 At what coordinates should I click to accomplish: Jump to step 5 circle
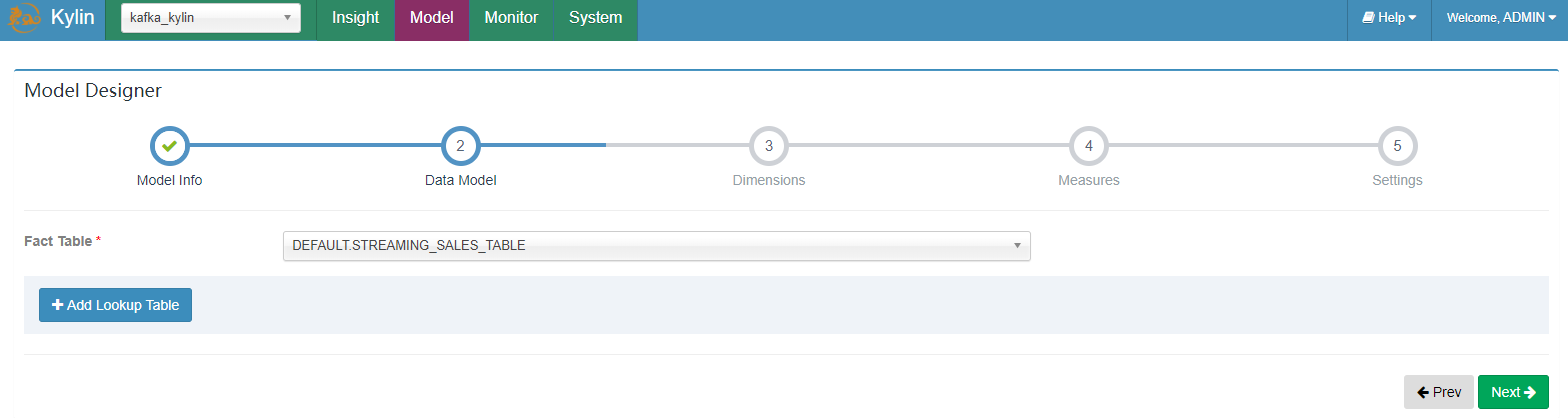pyautogui.click(x=1397, y=146)
